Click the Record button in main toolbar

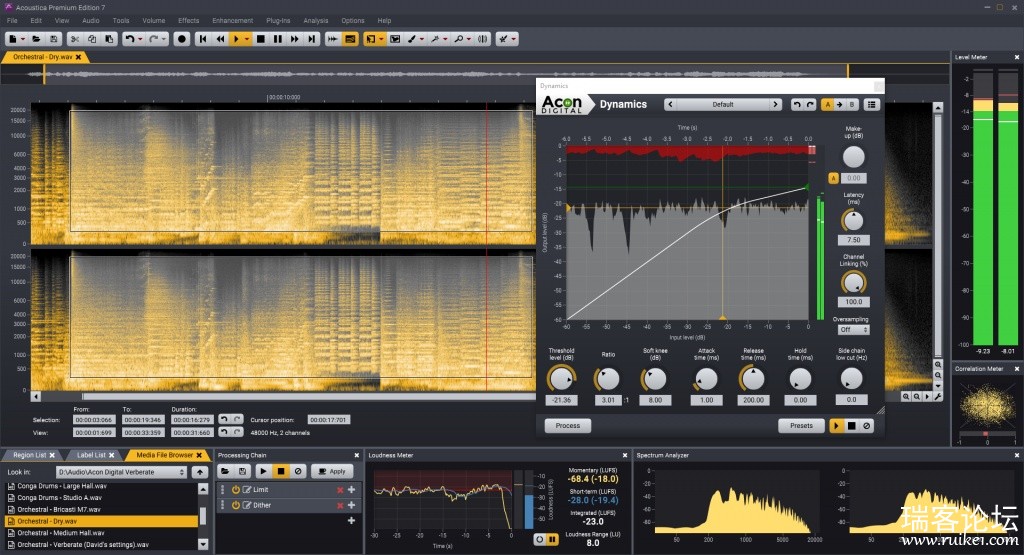[182, 39]
